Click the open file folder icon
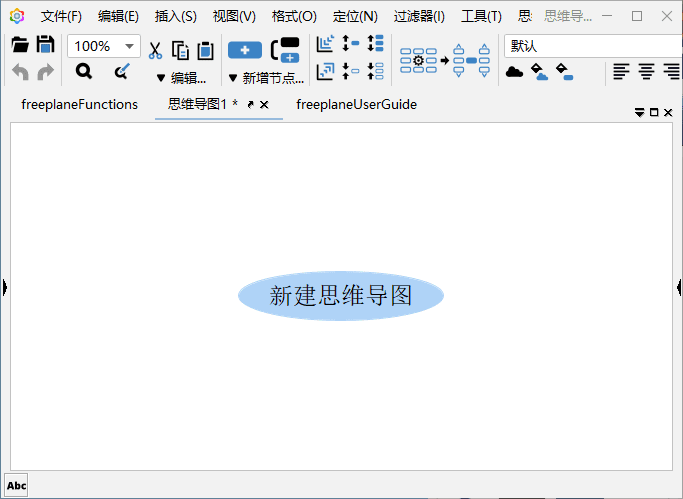Image resolution: width=683 pixels, height=499 pixels. pos(20,45)
